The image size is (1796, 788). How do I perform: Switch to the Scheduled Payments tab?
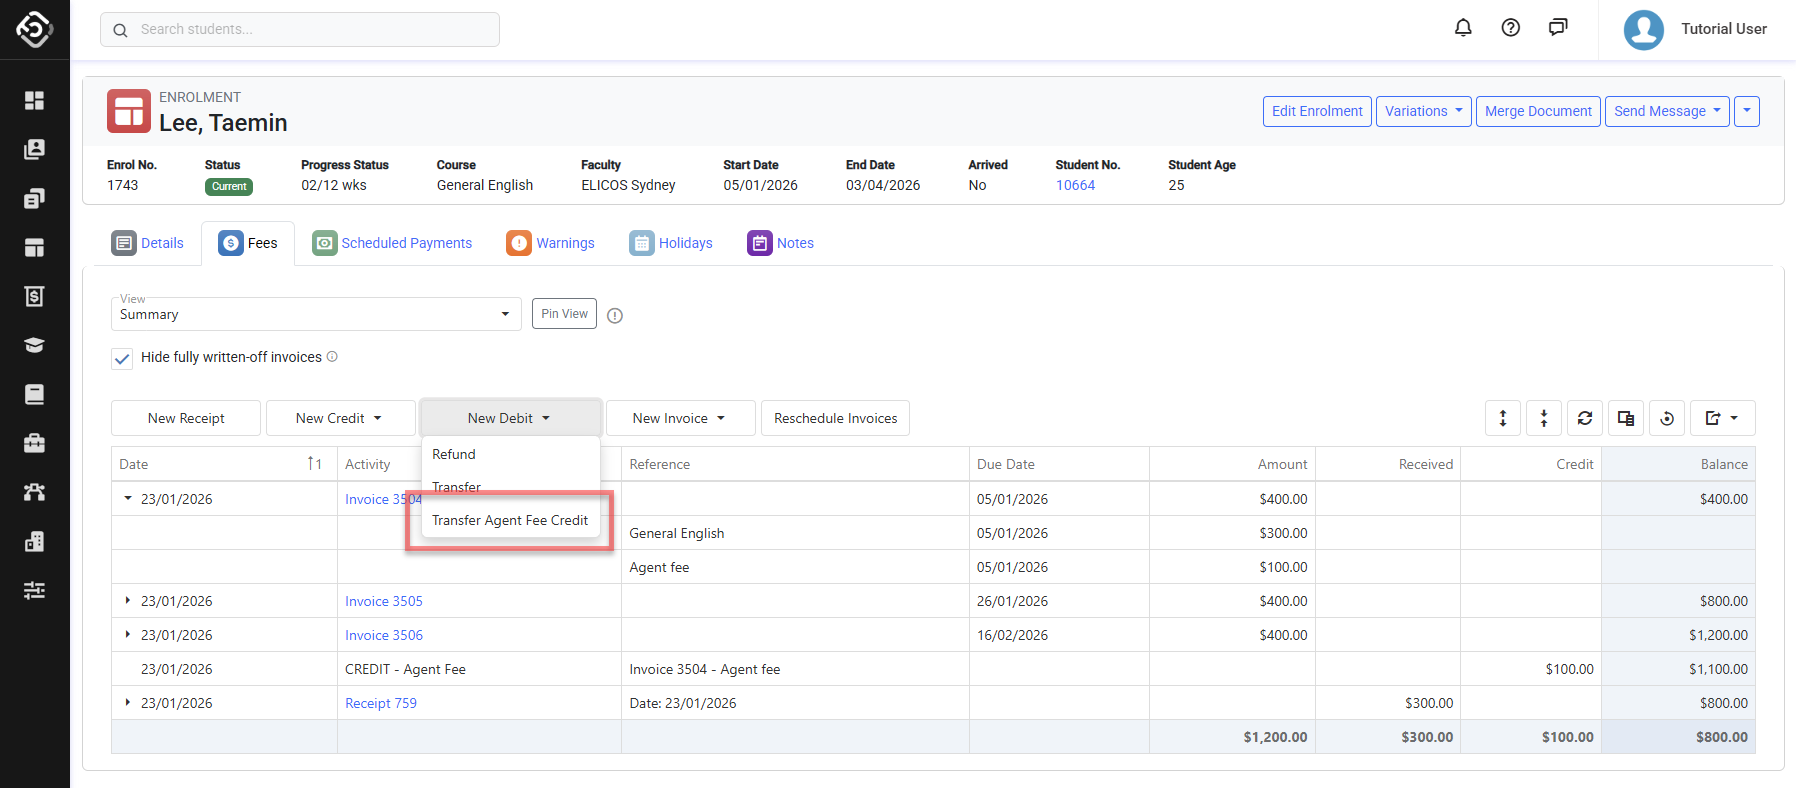pos(392,243)
